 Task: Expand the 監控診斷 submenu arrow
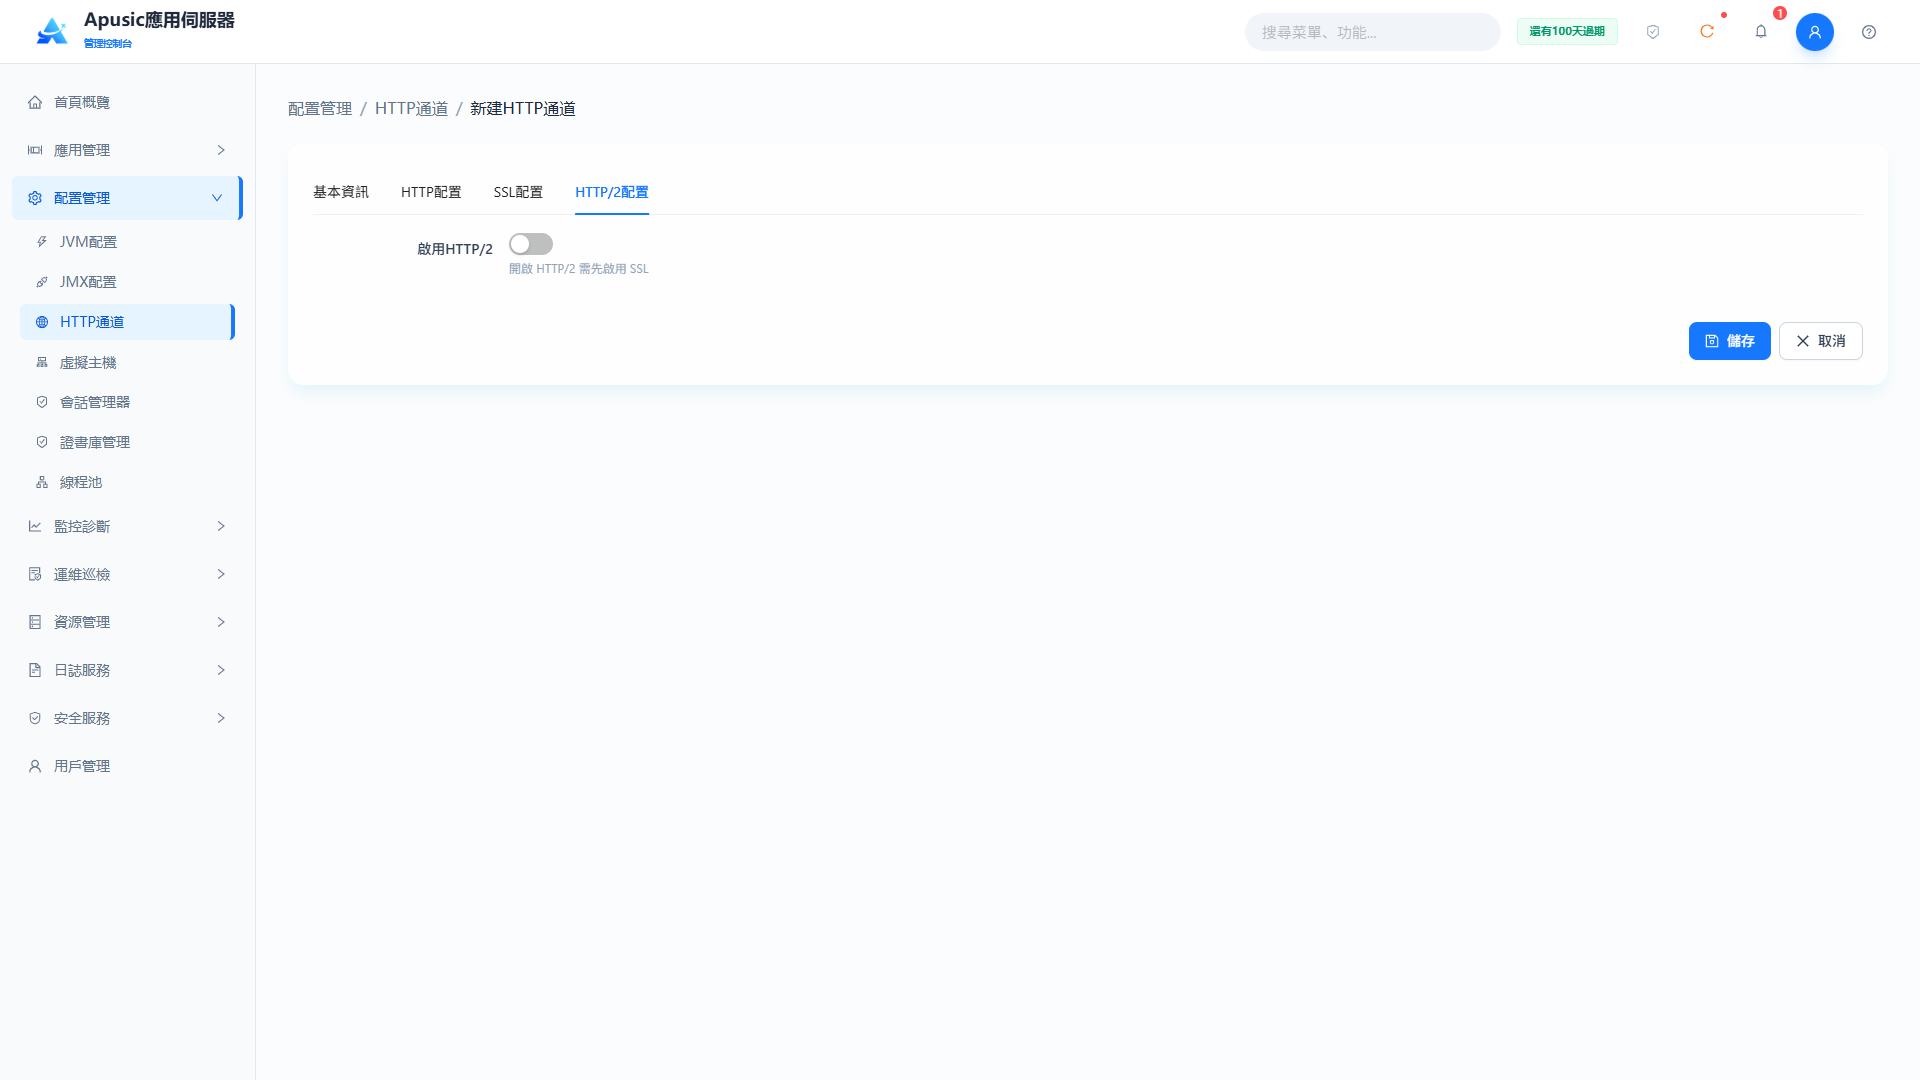pyautogui.click(x=221, y=526)
